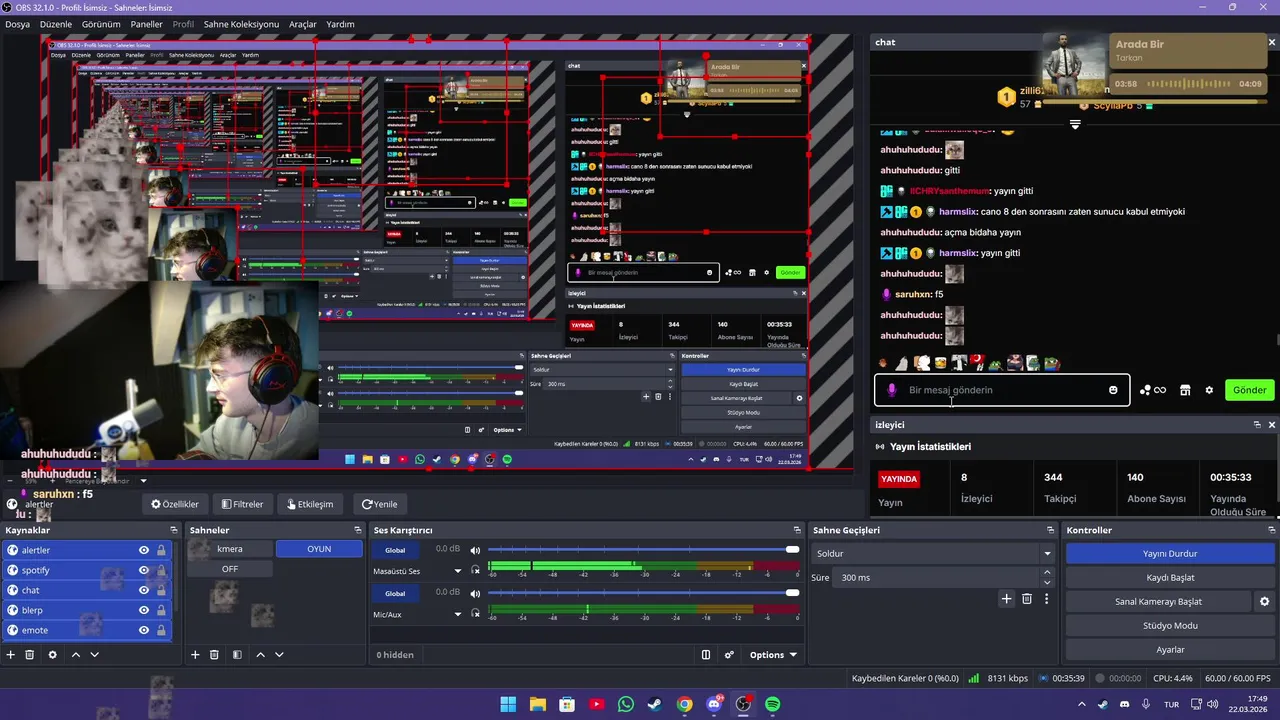Send chat message with Gönder

point(1250,390)
